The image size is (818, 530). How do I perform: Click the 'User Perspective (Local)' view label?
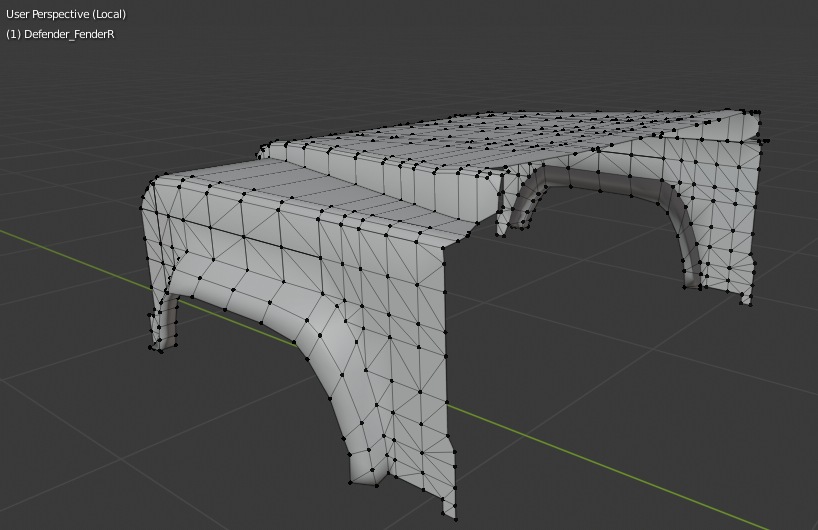coord(66,14)
